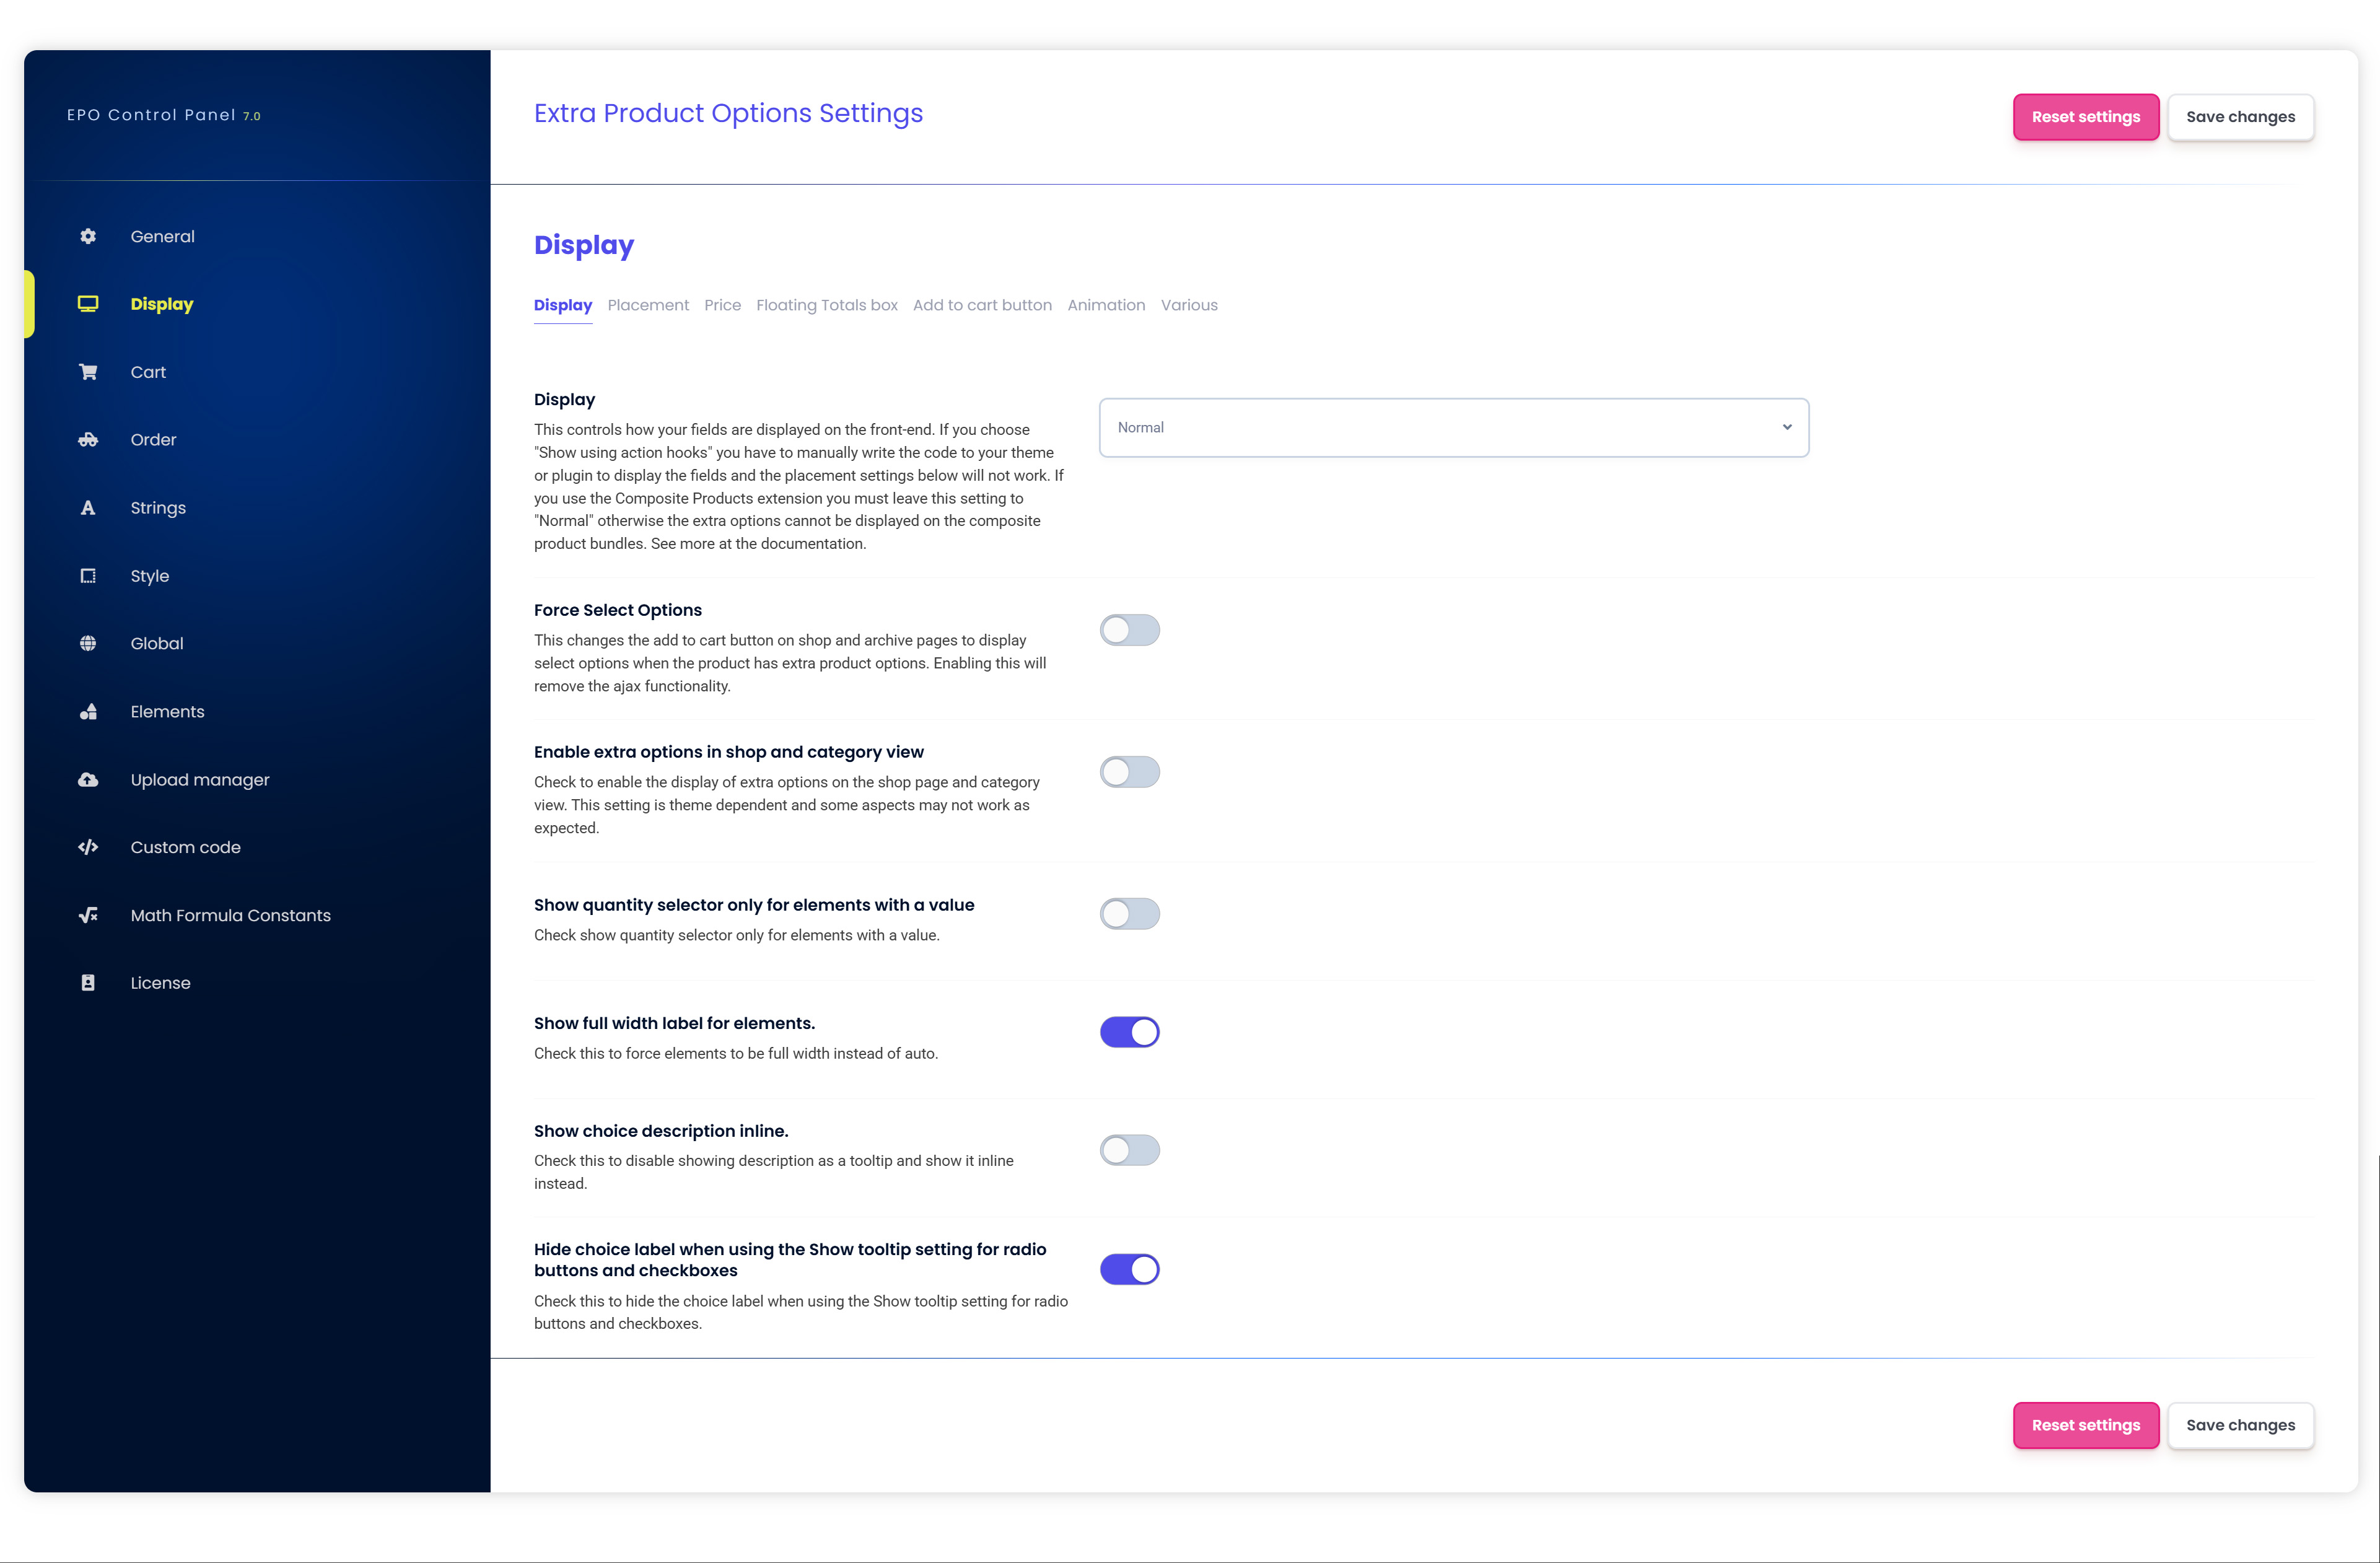Open the License sidebar item
Image resolution: width=2380 pixels, height=1563 pixels.
pos(160,983)
